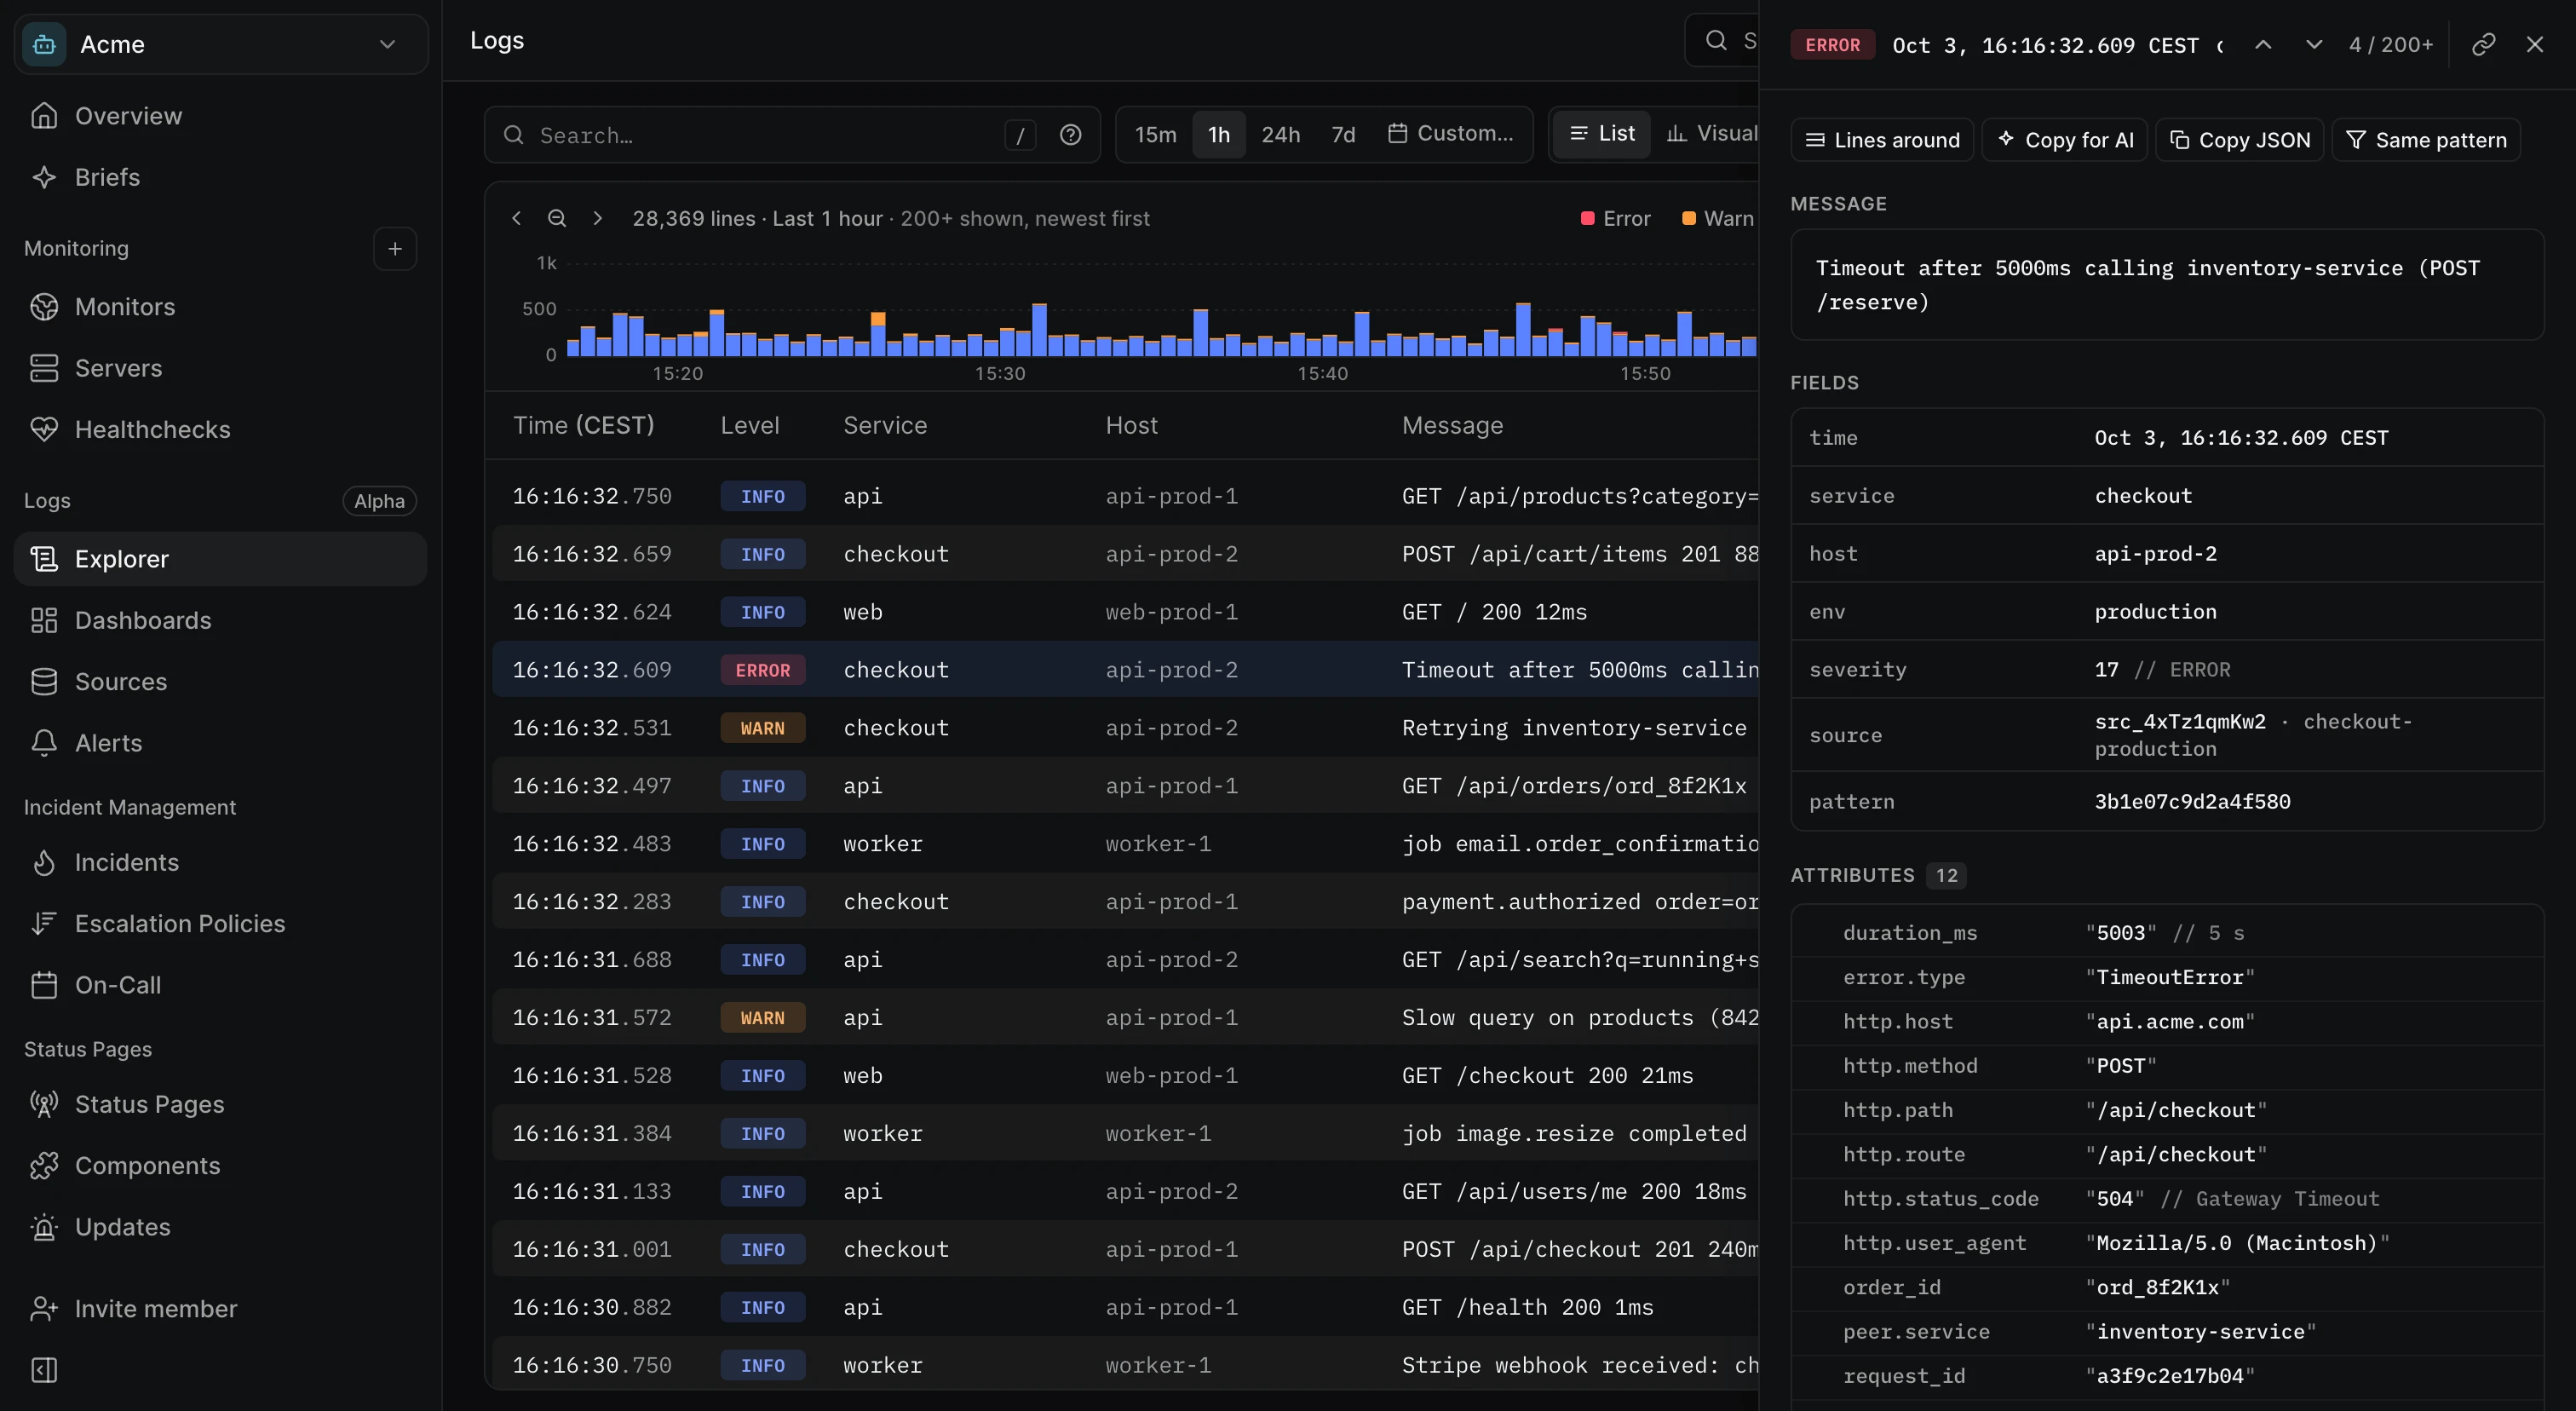Open the Custom time range picker
Screen dimensions: 2576x1411
click(x=1451, y=133)
